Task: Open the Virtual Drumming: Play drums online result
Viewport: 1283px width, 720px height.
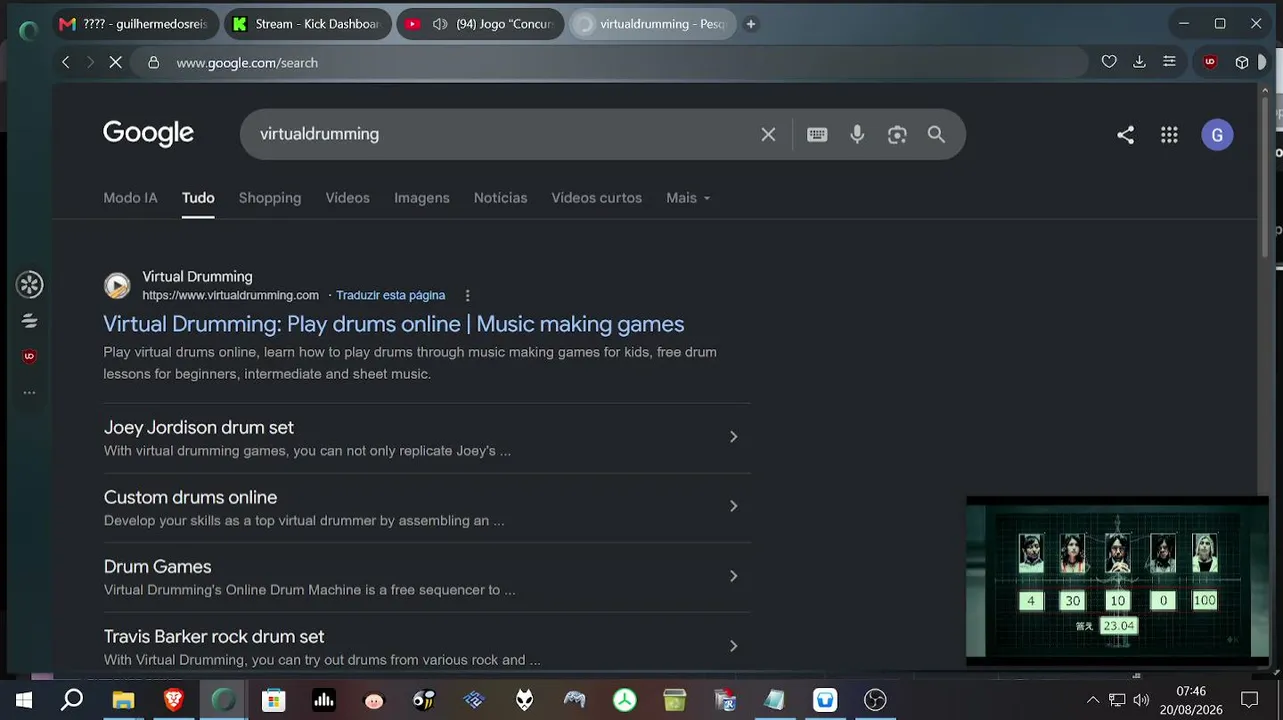Action: coord(394,324)
